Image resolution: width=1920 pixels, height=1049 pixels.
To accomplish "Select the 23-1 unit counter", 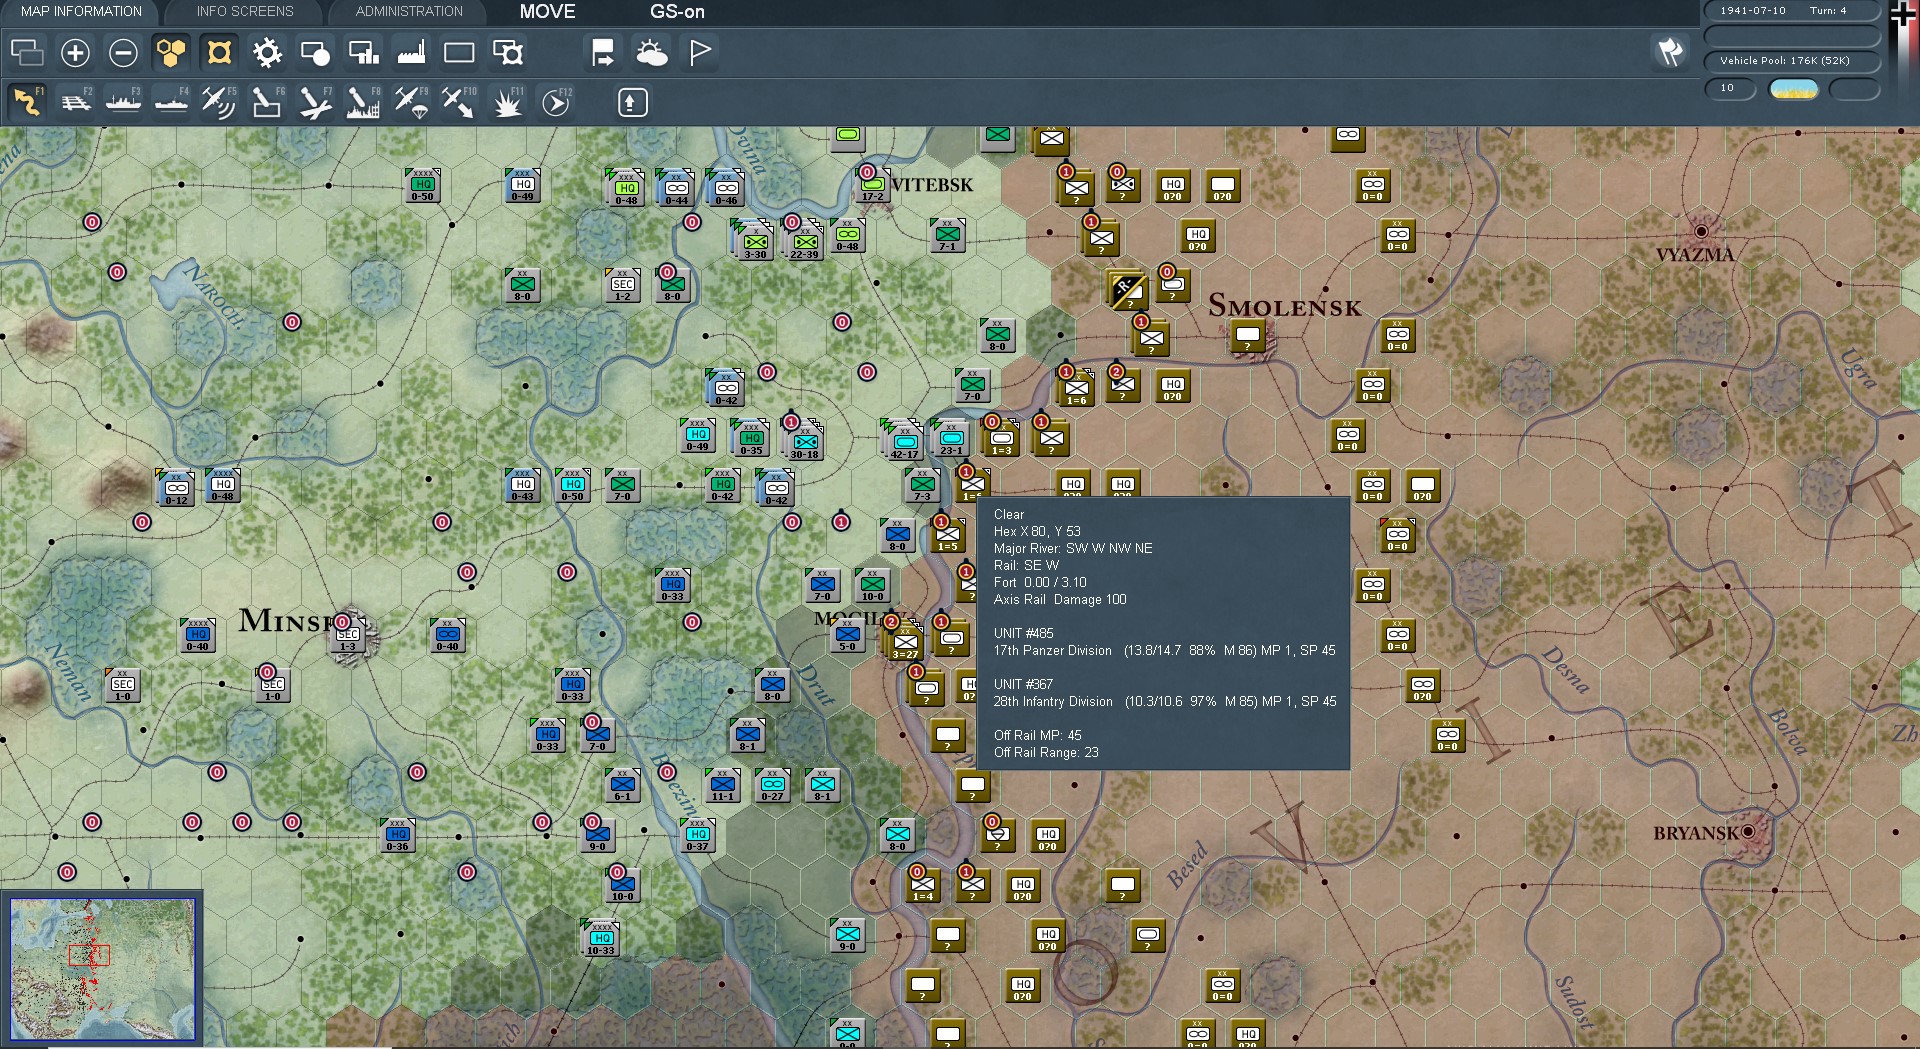I will click(x=952, y=439).
